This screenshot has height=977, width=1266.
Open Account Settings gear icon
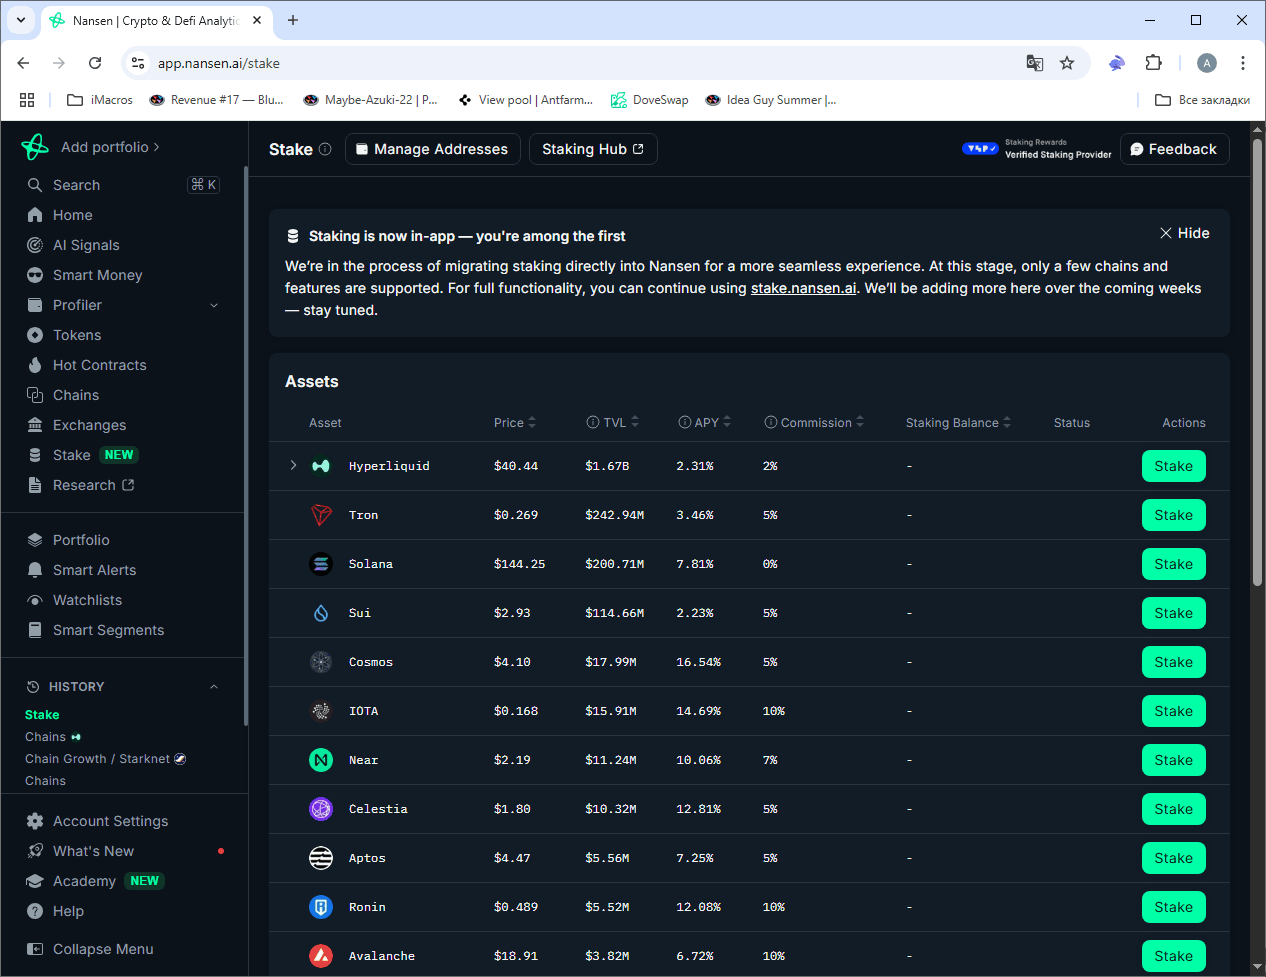point(35,821)
